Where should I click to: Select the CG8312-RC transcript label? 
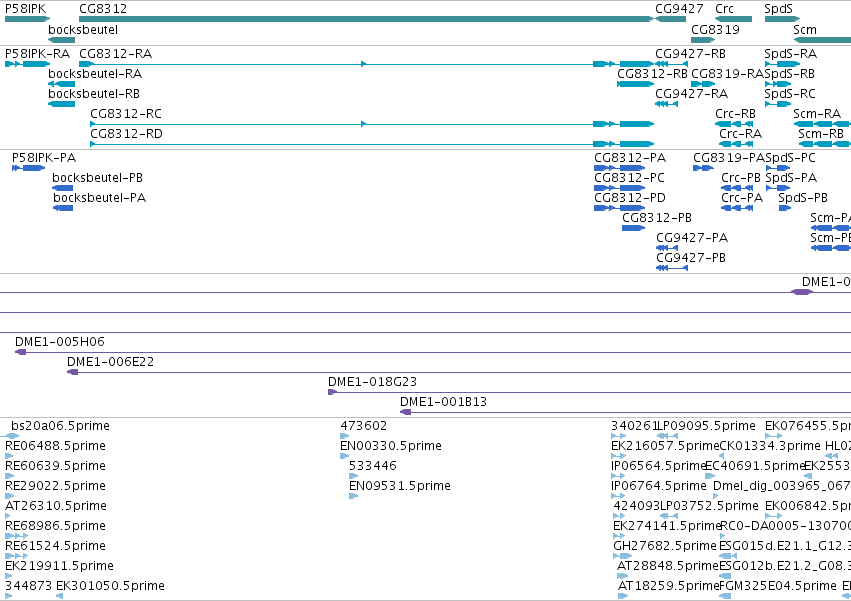[126, 114]
